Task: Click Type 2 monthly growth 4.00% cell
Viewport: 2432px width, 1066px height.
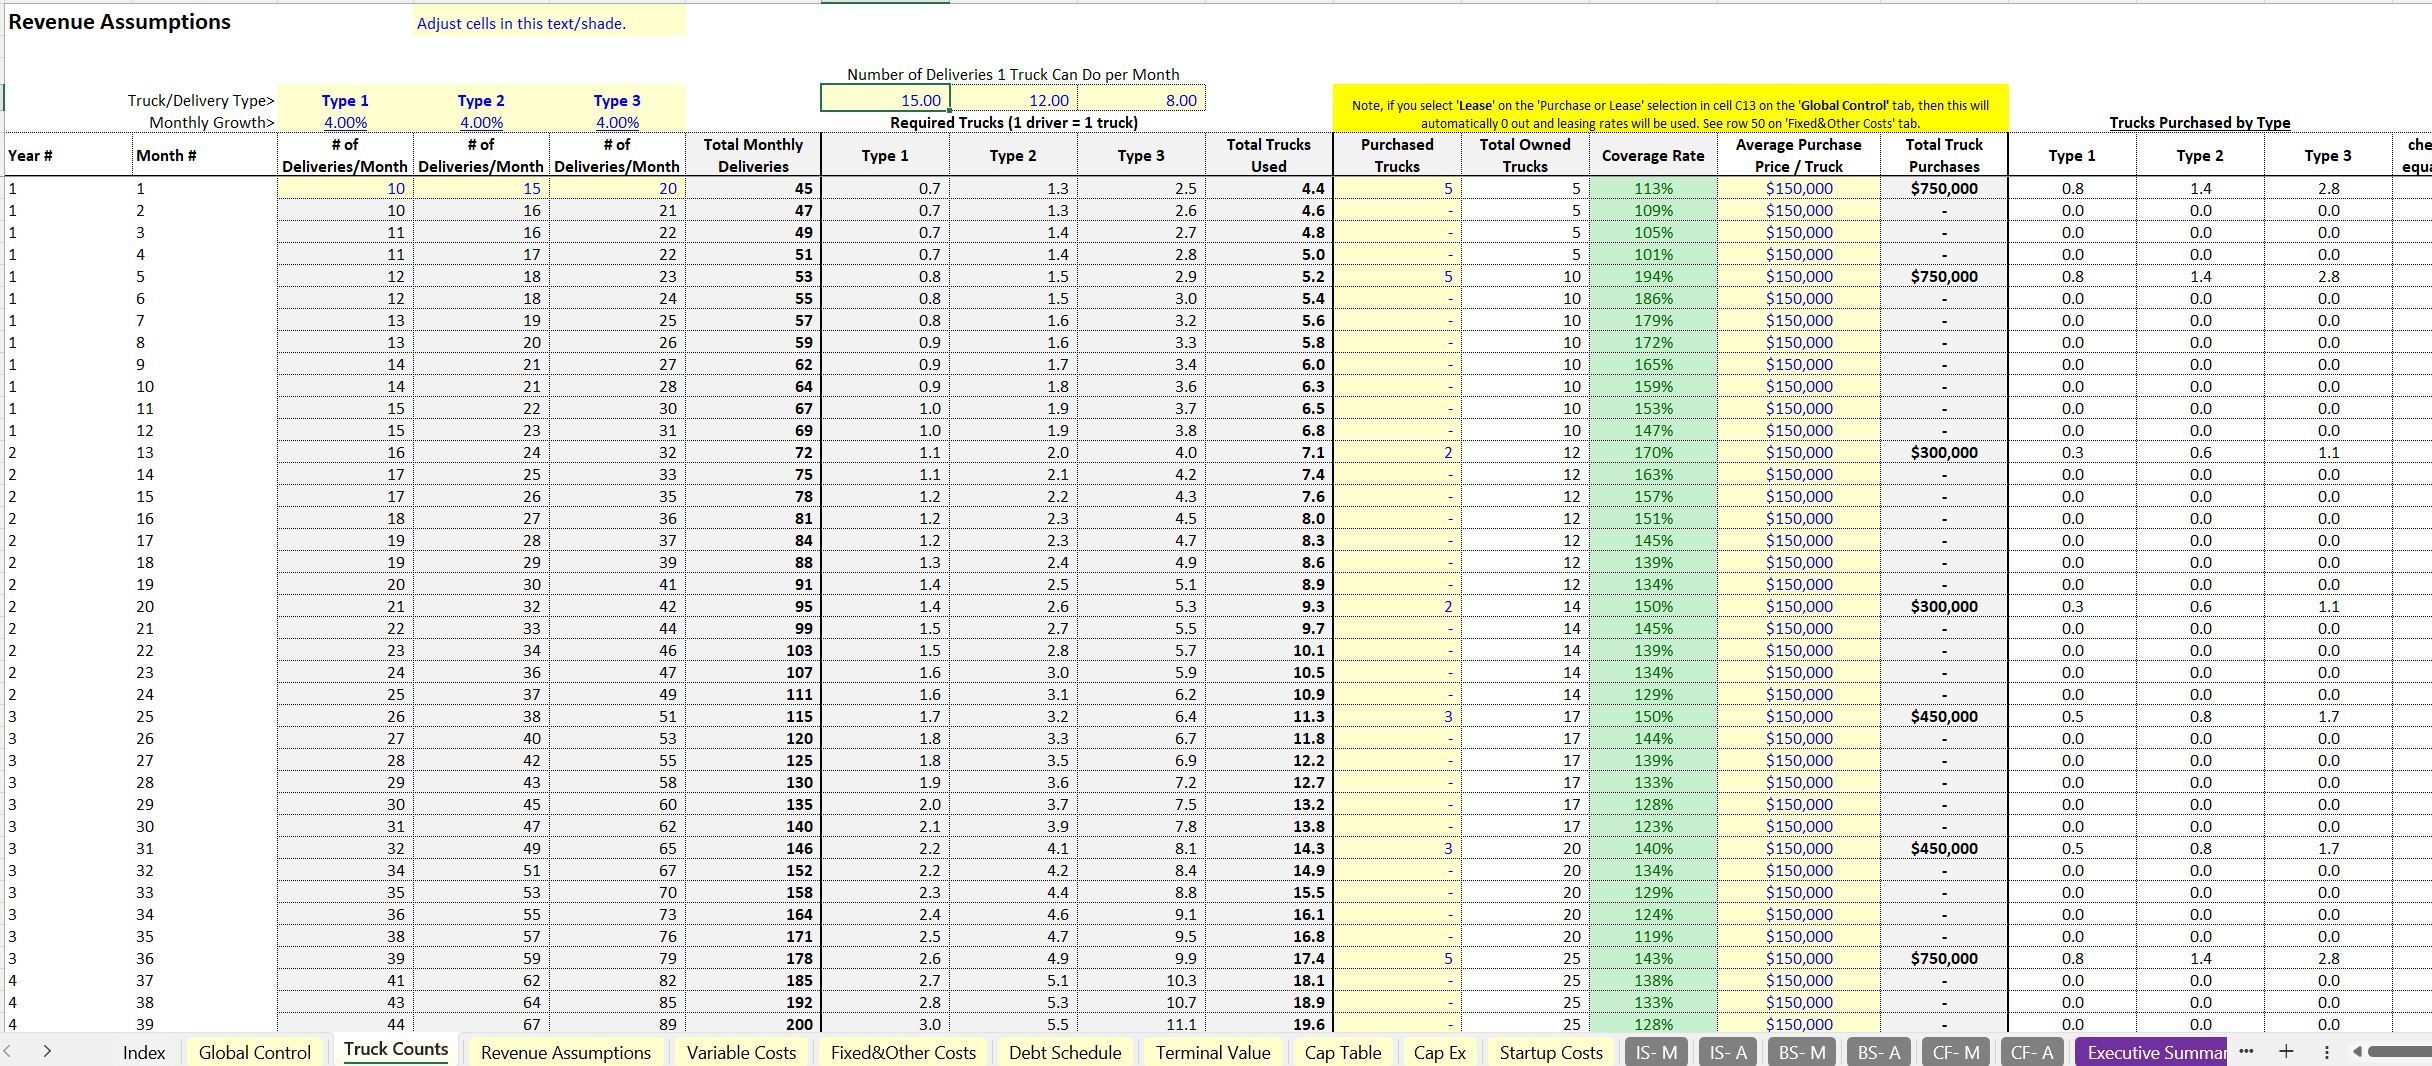Action: click(481, 122)
